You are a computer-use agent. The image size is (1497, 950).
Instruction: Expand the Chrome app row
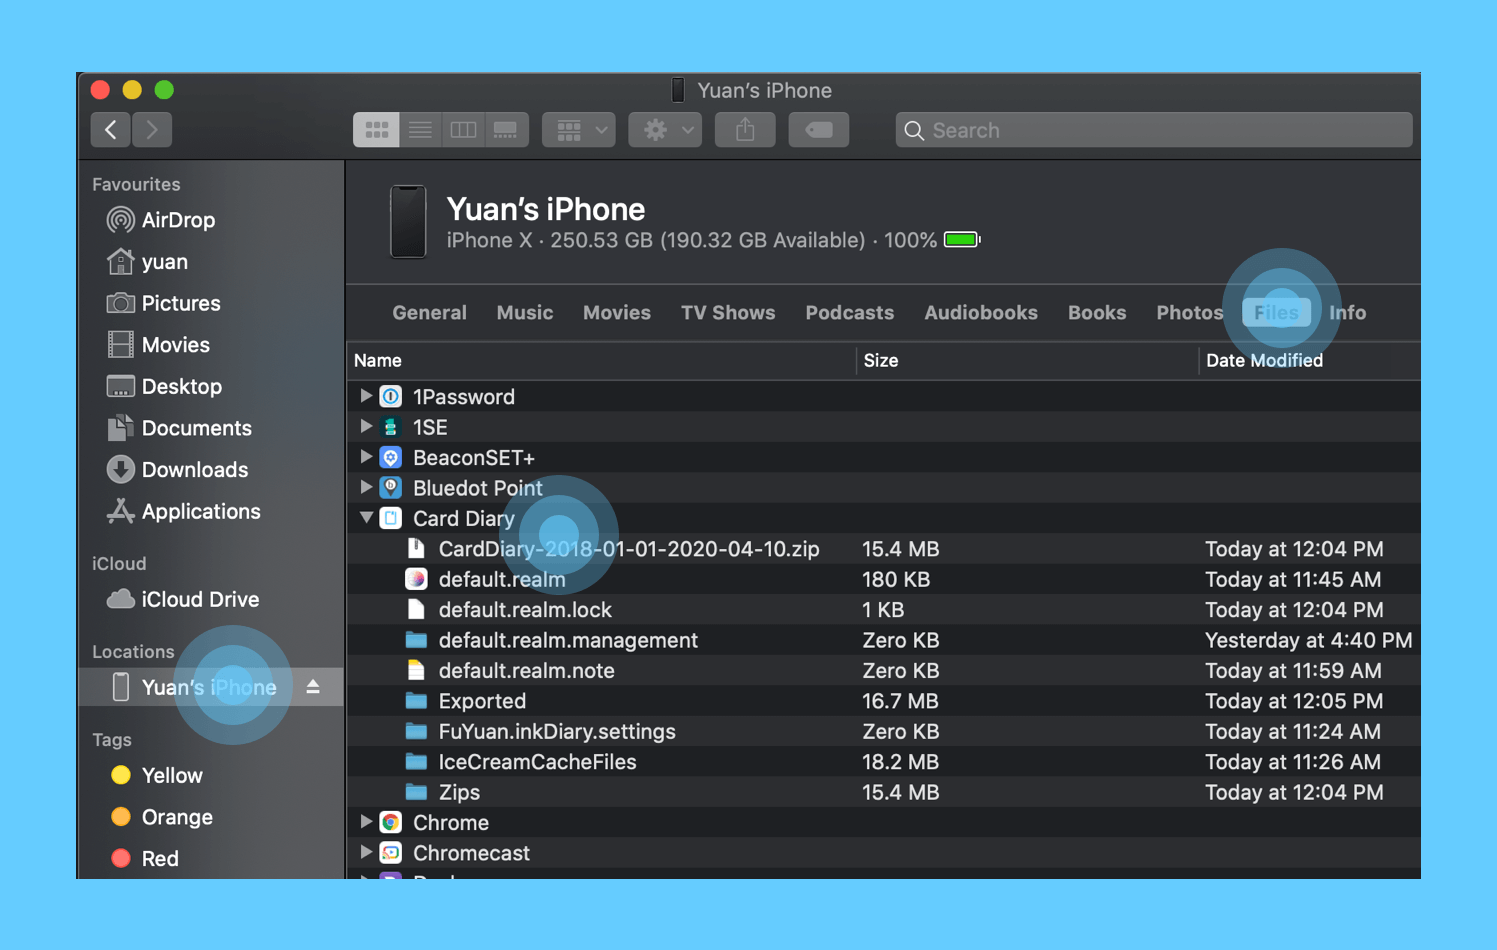[x=366, y=822]
